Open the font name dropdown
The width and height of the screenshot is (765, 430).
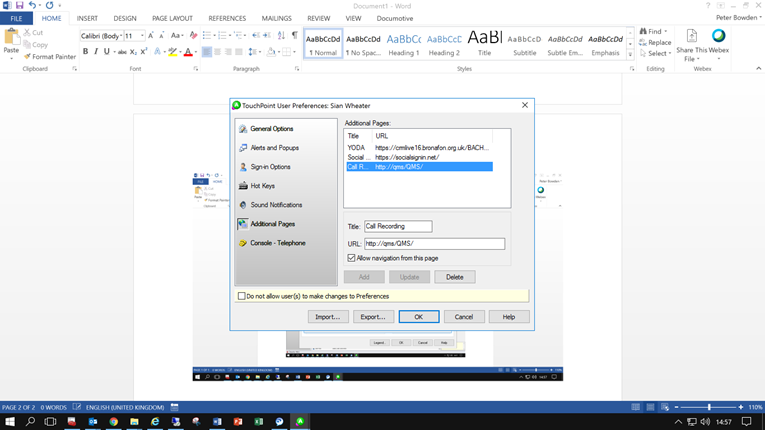[x=121, y=36]
